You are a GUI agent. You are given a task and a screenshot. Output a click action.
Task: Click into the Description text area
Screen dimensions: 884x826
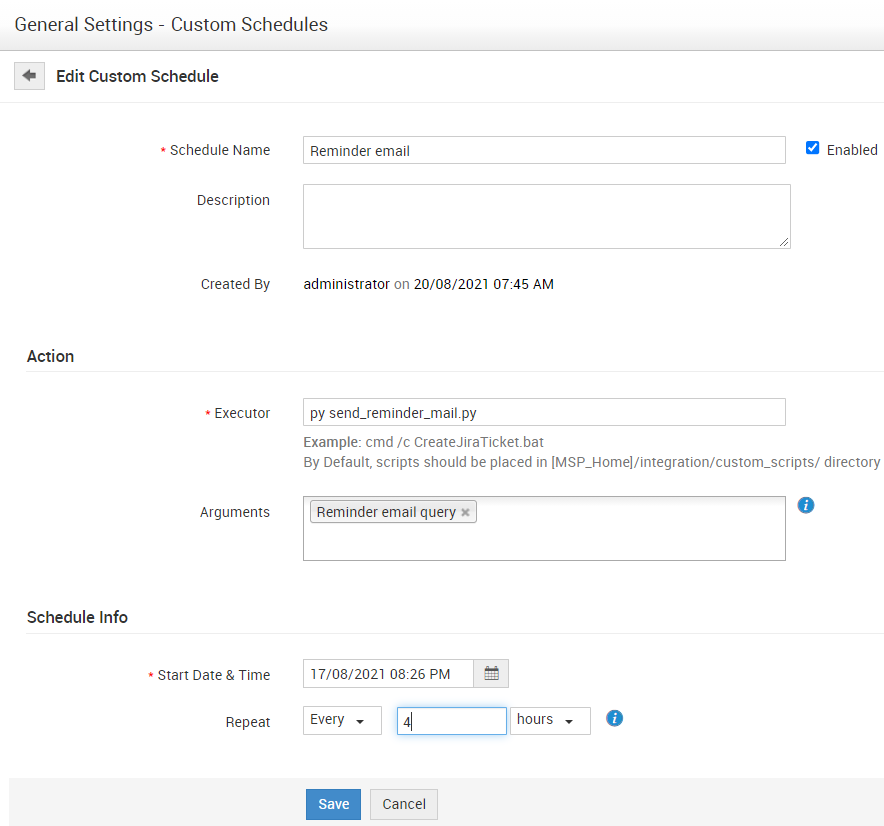[546, 217]
